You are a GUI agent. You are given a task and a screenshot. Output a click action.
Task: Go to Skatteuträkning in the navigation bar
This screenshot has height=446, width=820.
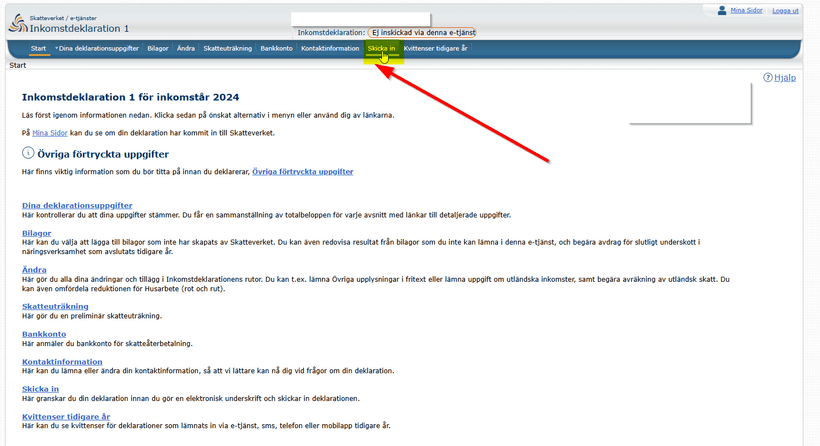228,48
